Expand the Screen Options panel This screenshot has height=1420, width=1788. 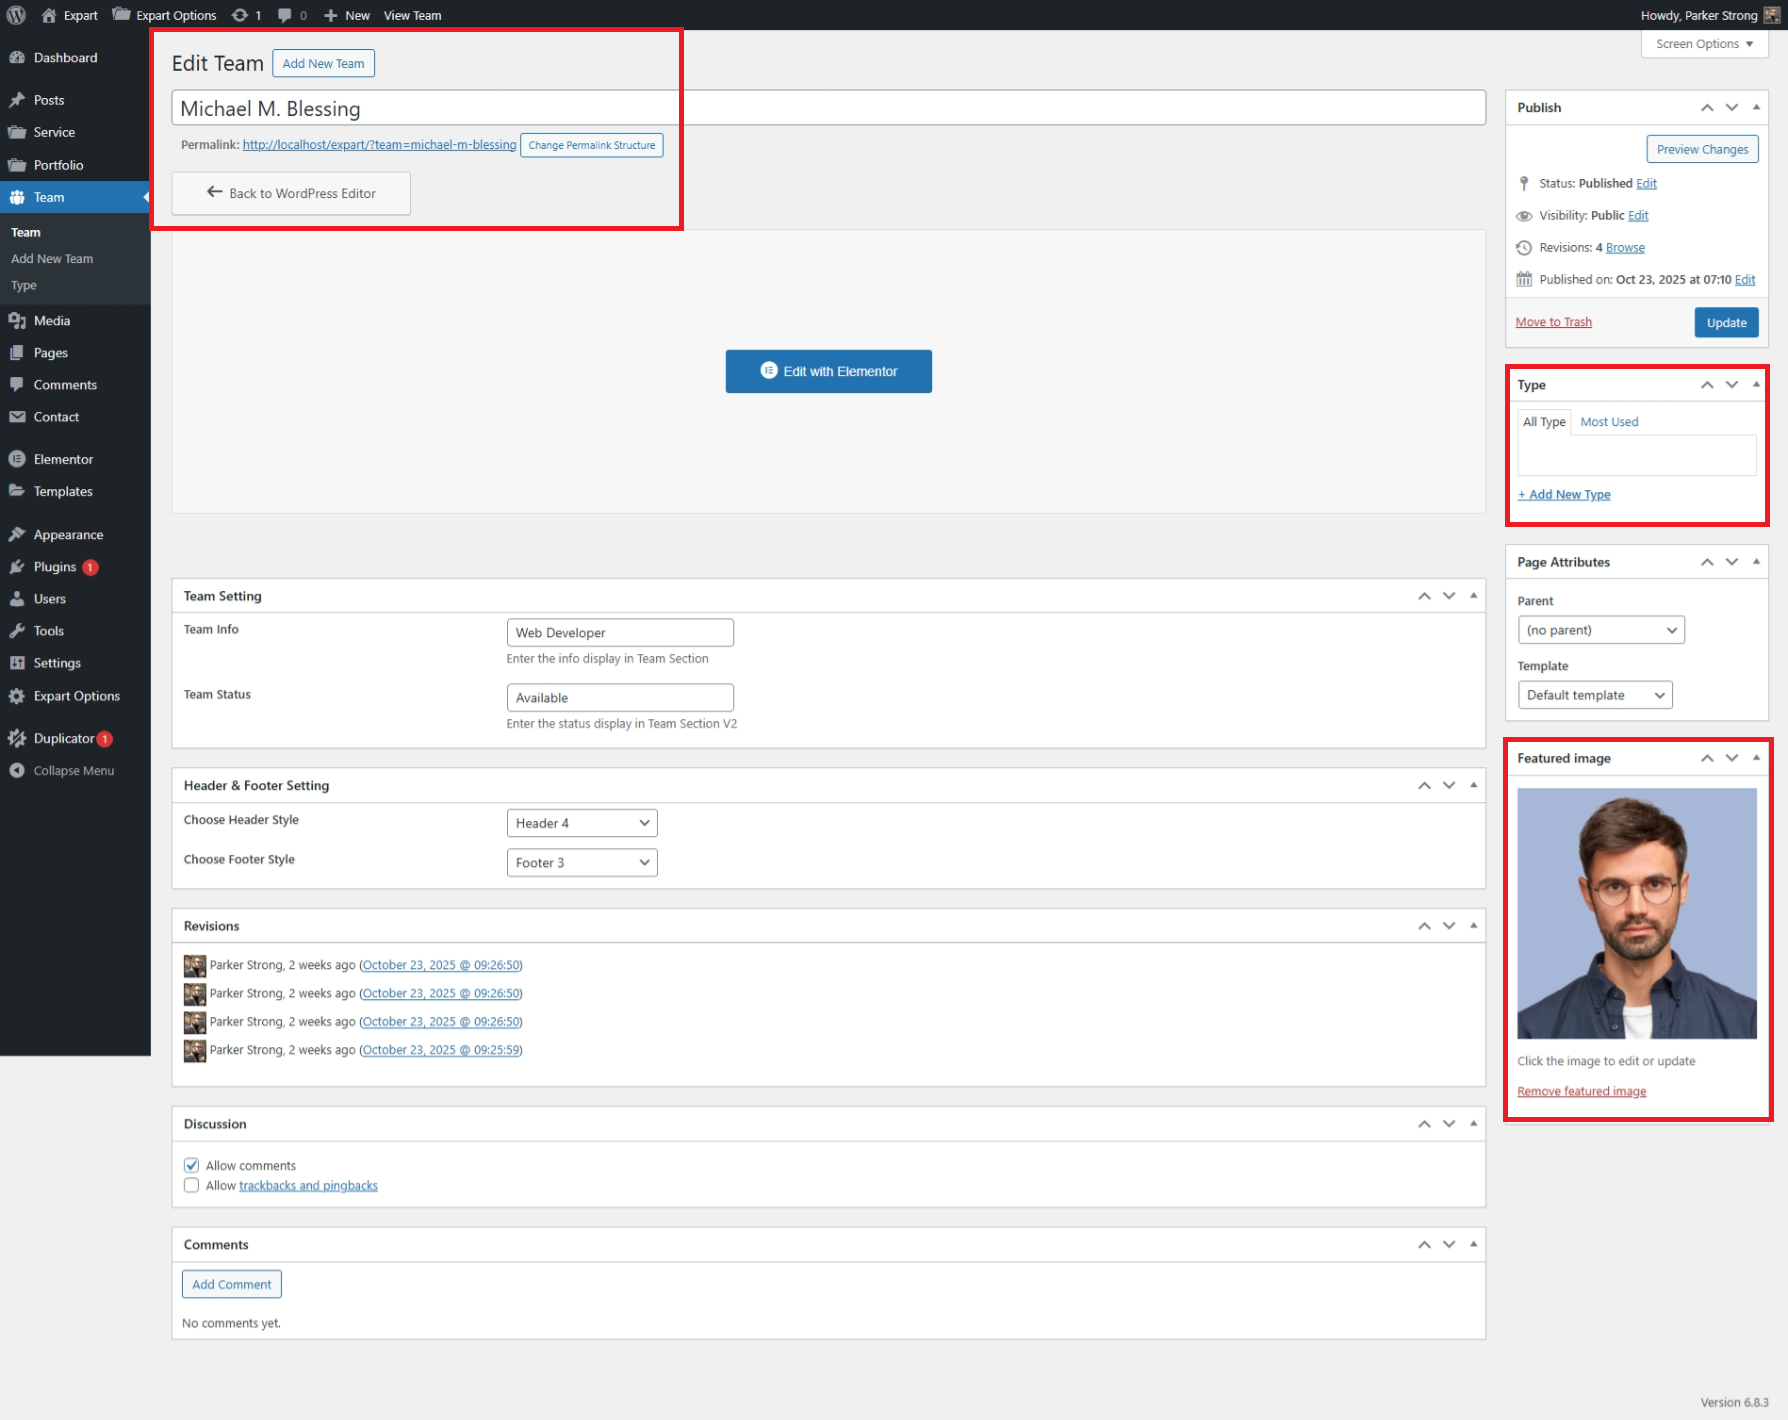point(1704,44)
